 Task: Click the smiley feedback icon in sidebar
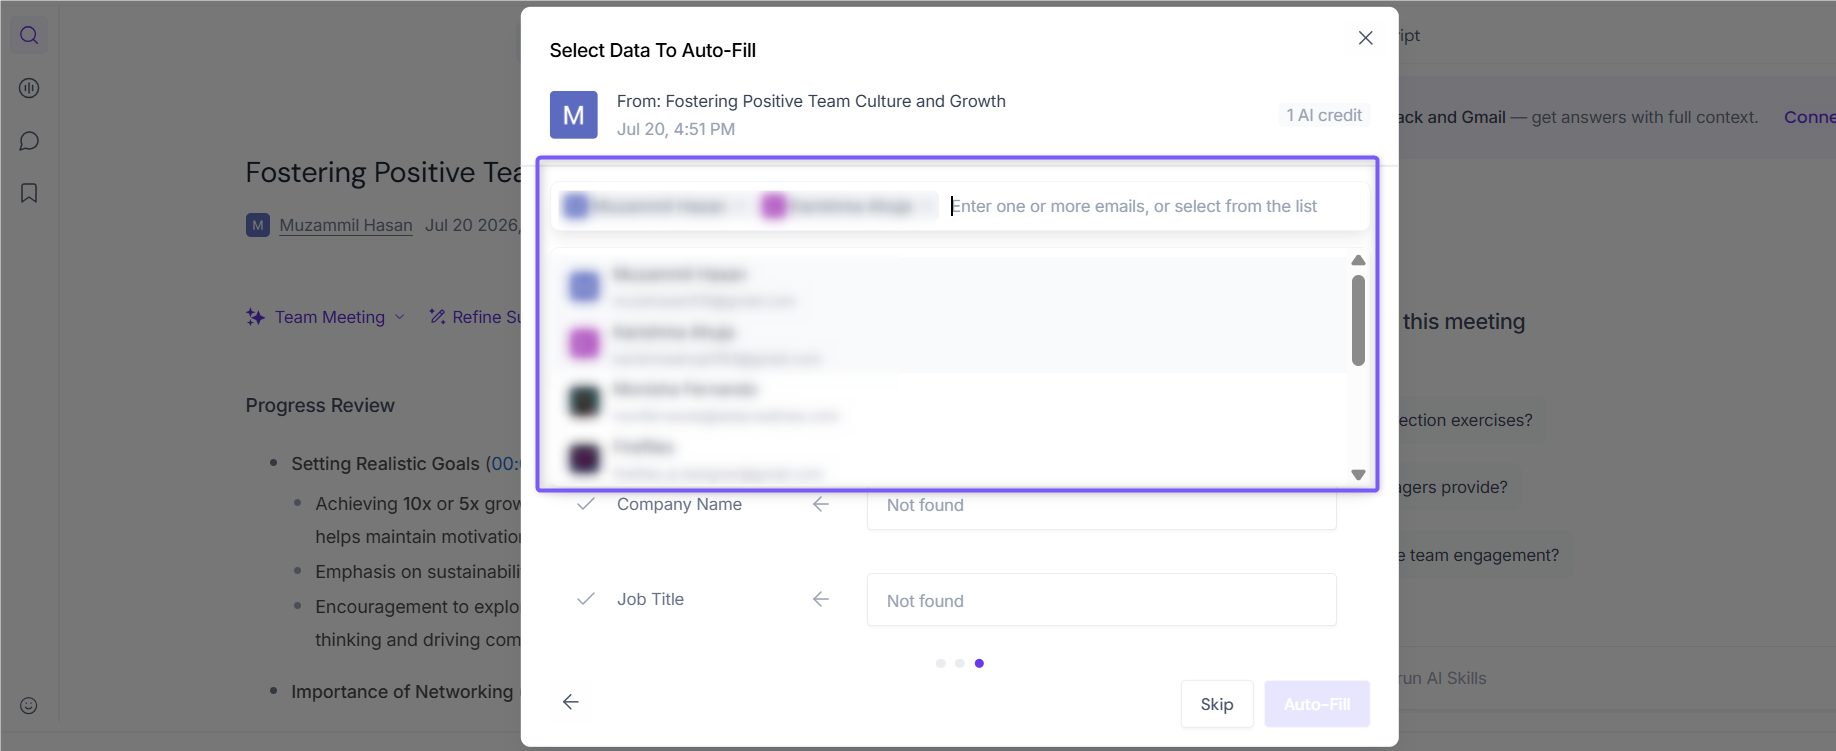[29, 706]
